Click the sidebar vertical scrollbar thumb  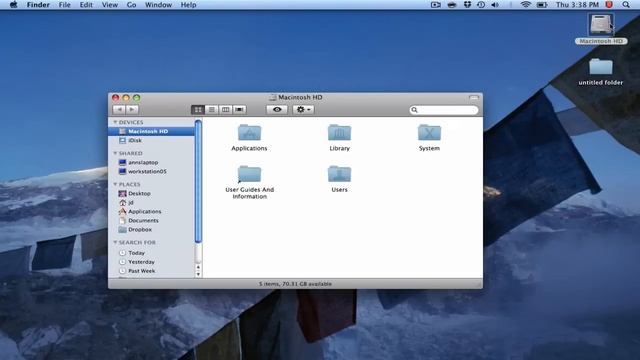(198, 182)
